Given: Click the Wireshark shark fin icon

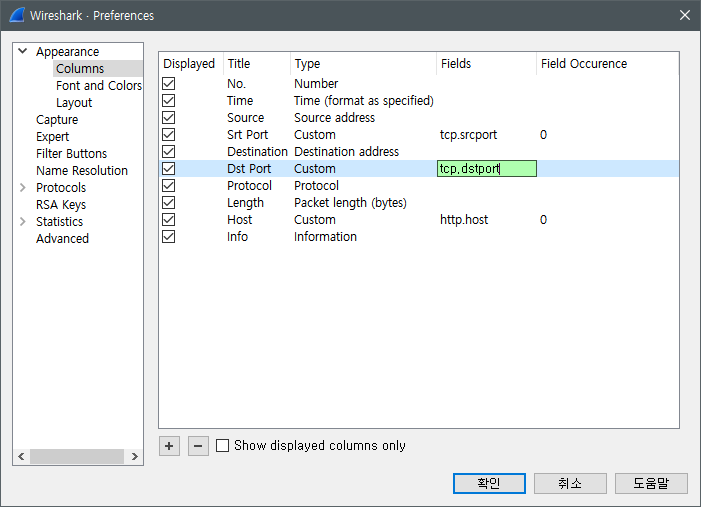Looking at the screenshot, I should 17,15.
